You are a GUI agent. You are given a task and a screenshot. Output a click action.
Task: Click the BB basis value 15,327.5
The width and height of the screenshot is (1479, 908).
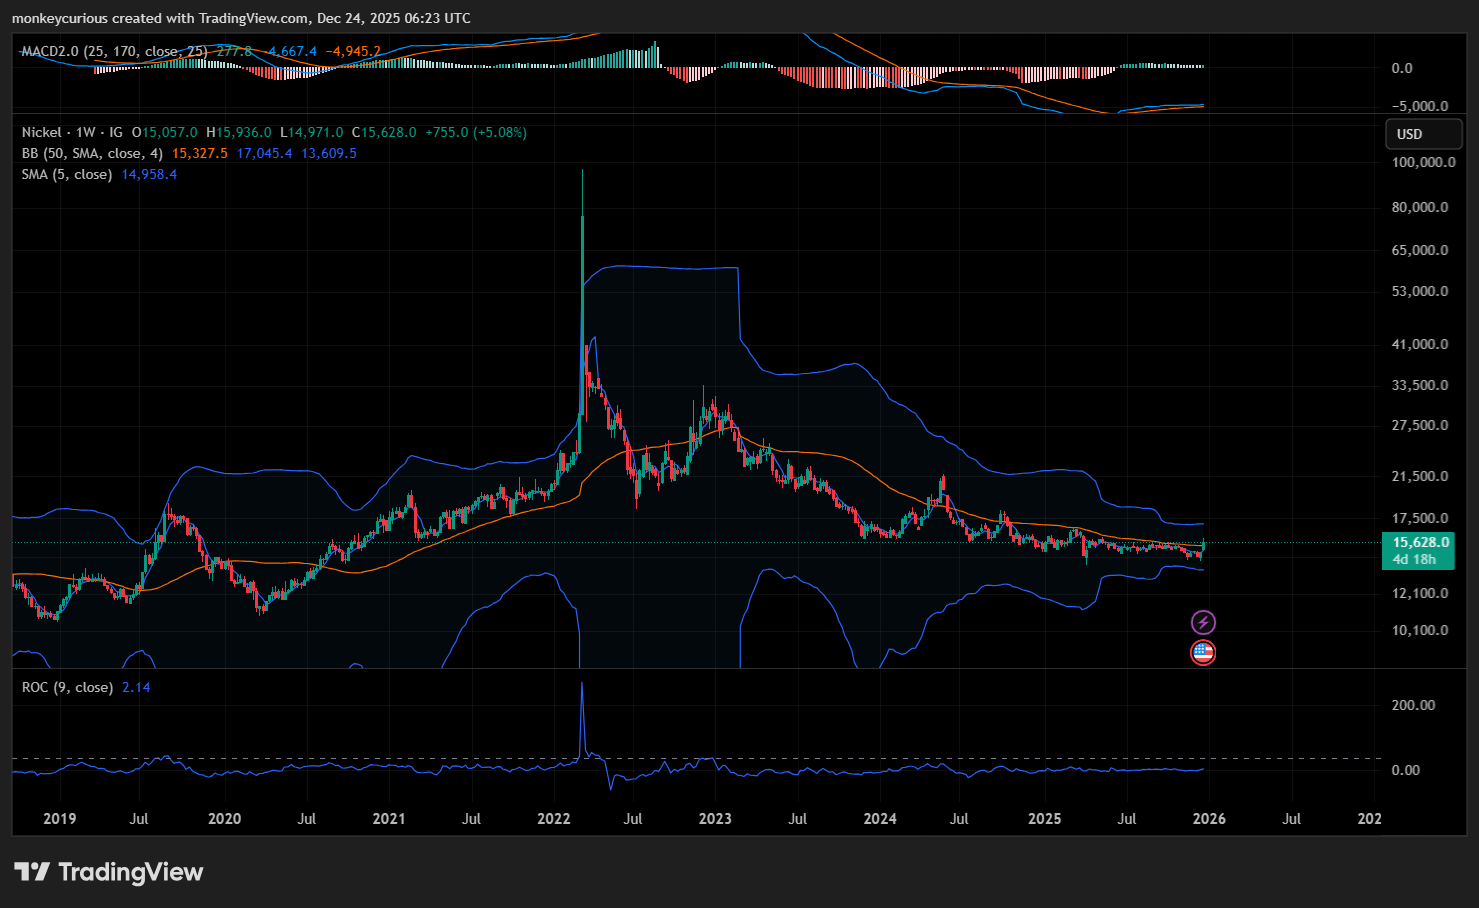click(200, 153)
